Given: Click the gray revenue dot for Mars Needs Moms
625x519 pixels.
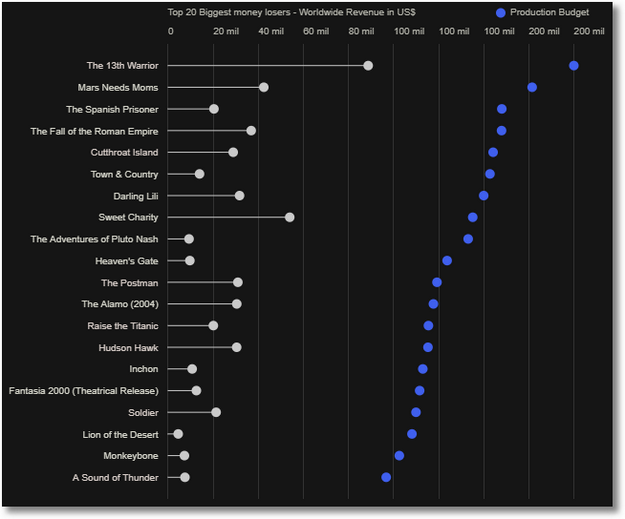Looking at the screenshot, I should (x=263, y=87).
